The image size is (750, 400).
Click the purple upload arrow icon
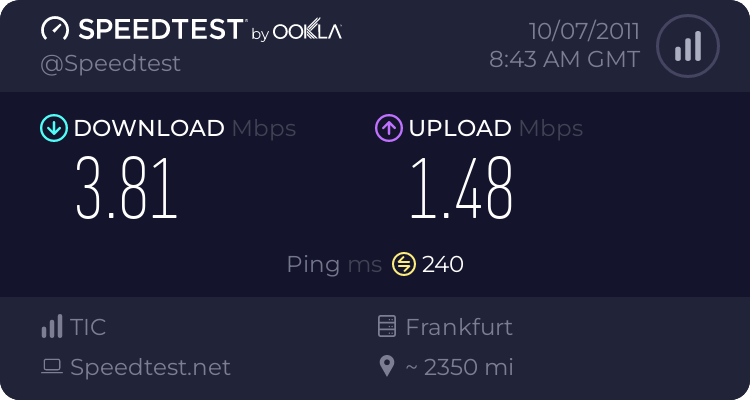[388, 128]
